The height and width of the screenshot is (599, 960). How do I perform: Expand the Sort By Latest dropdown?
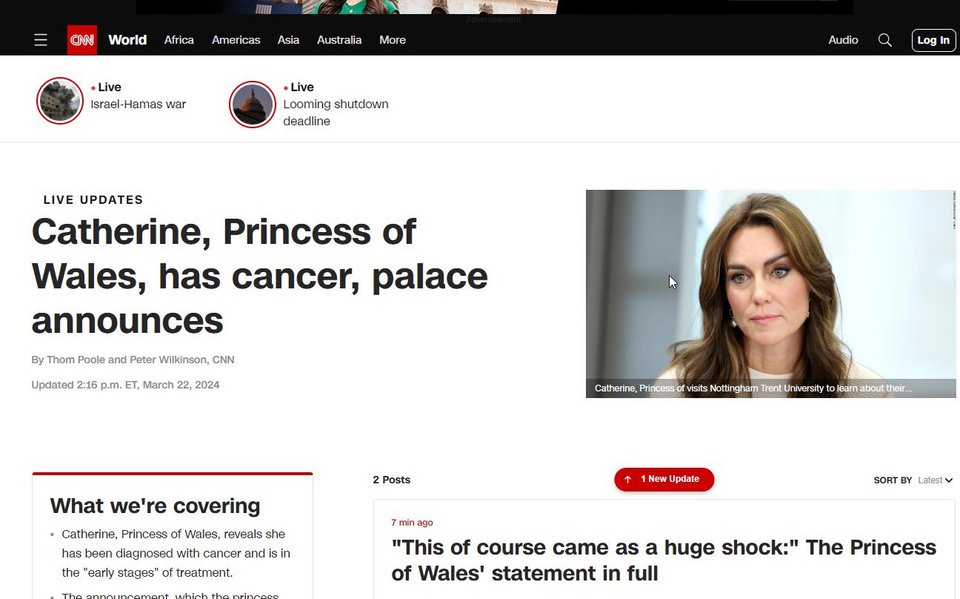click(x=935, y=480)
